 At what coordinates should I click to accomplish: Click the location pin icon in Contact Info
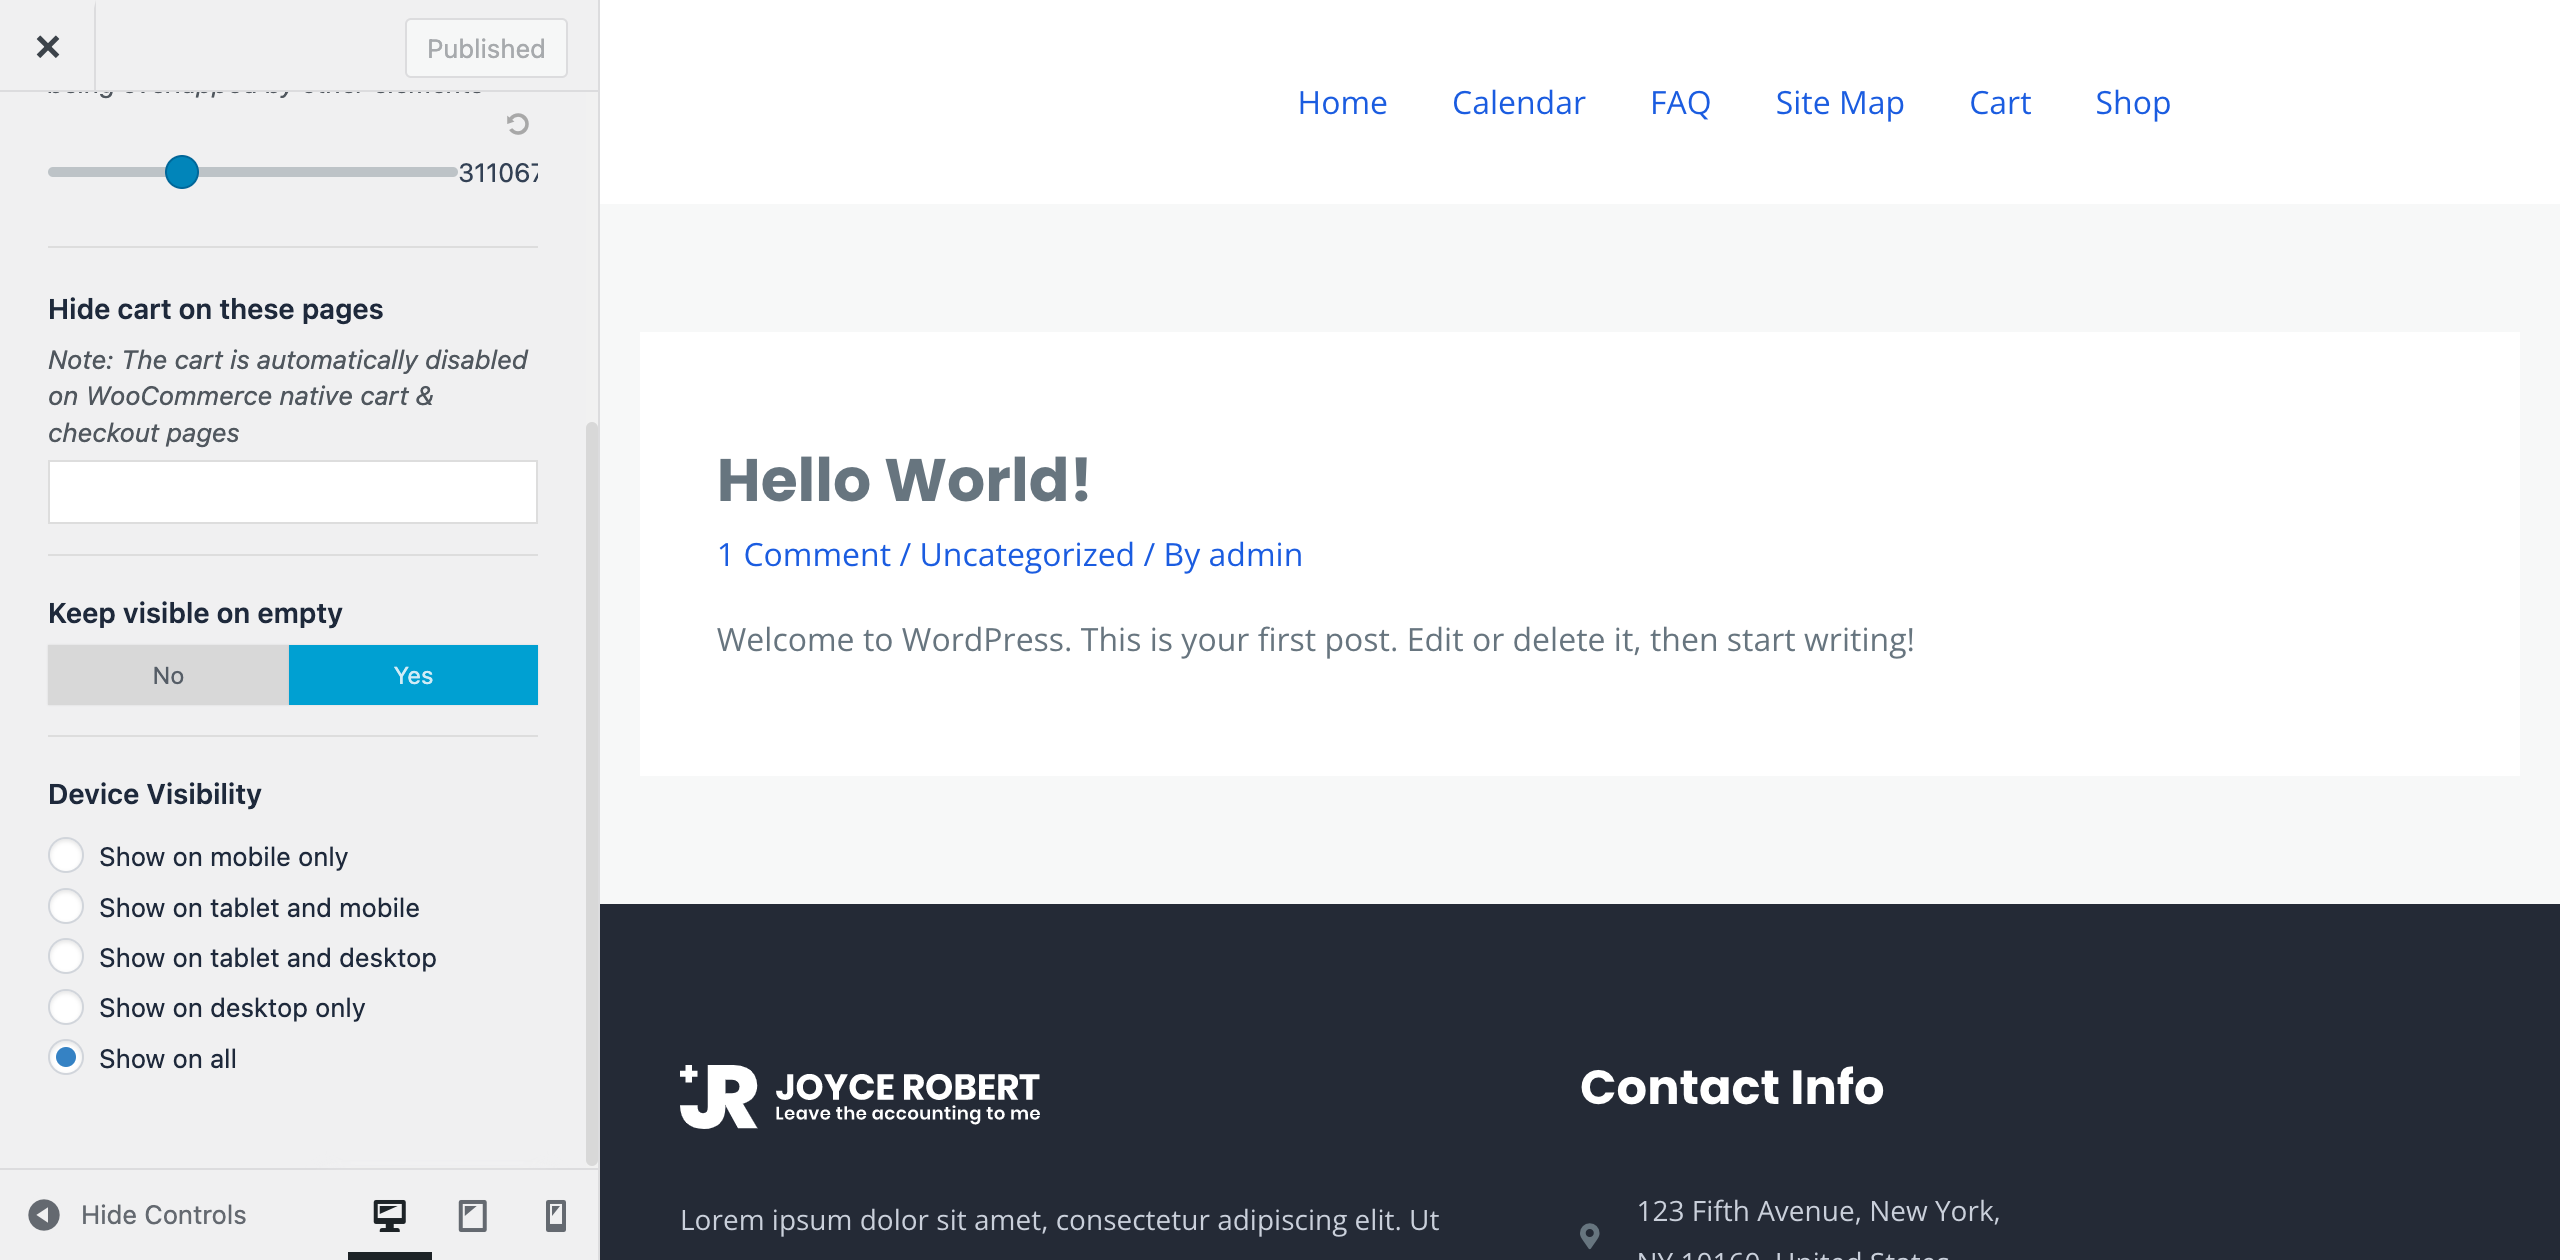coord(1589,1236)
